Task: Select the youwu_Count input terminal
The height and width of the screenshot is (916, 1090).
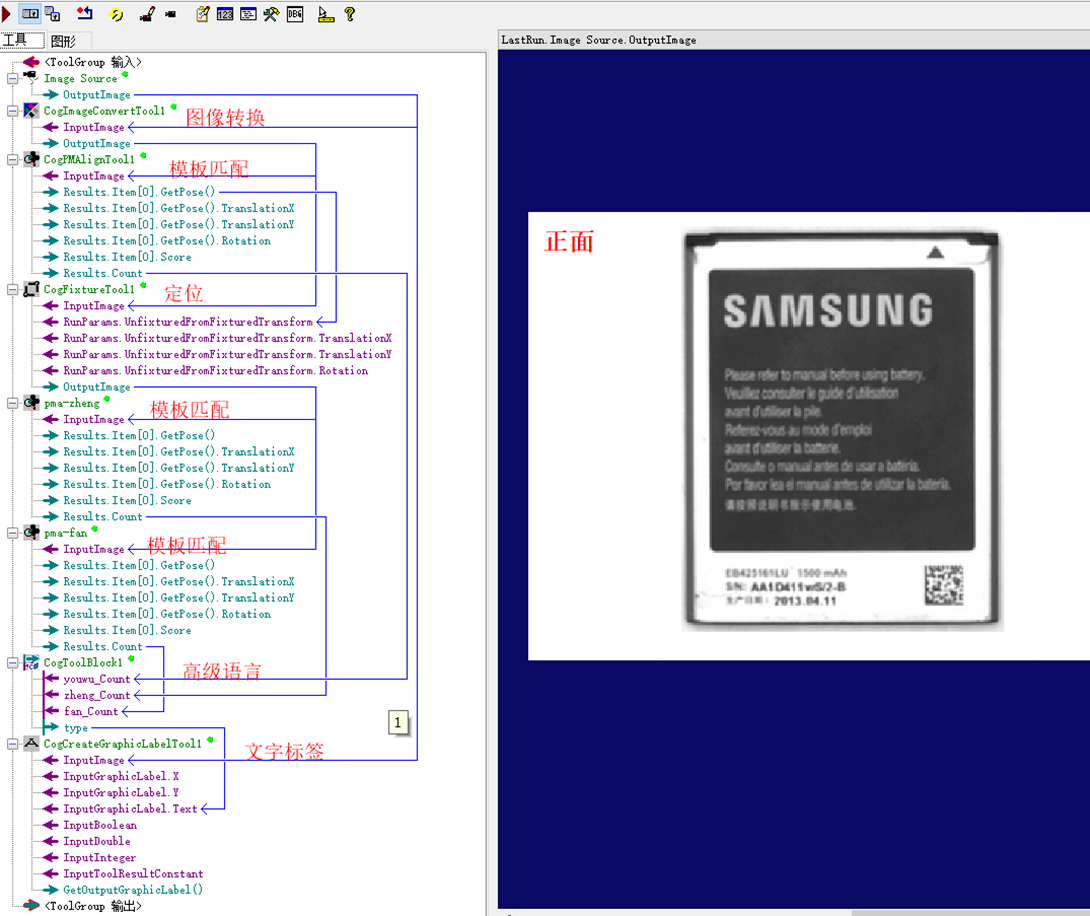Action: (x=97, y=679)
